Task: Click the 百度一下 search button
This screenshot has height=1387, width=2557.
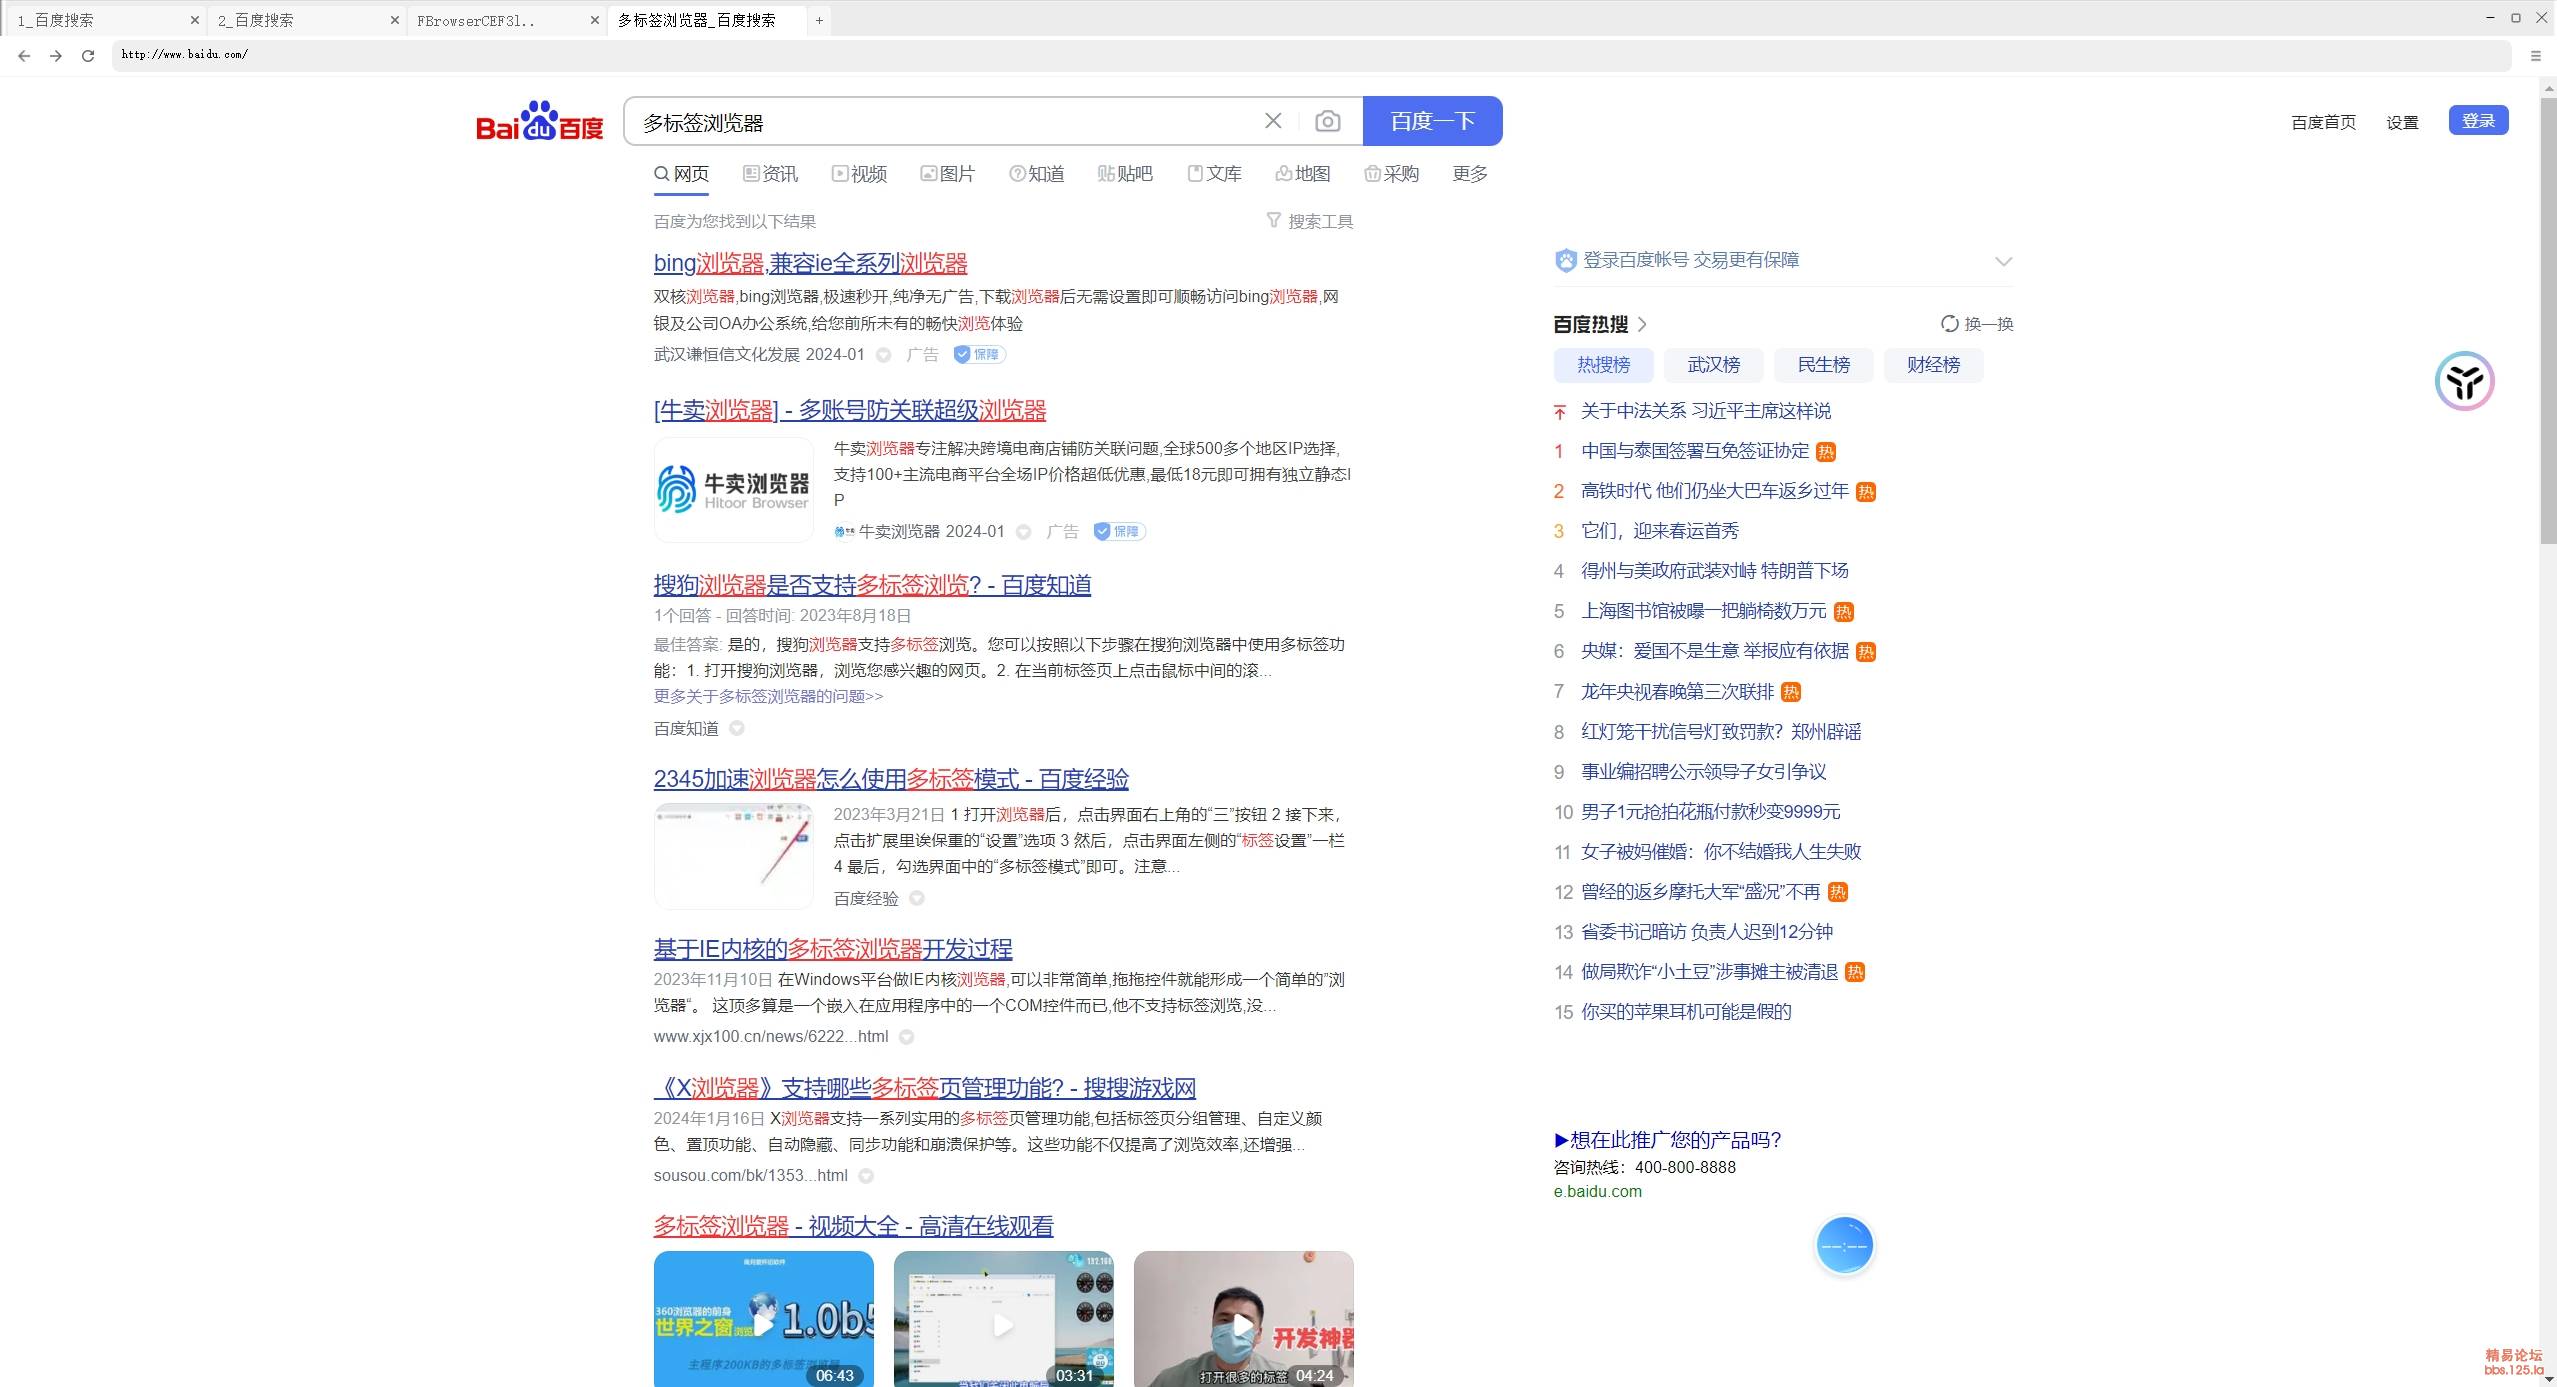Action: click(x=1433, y=121)
